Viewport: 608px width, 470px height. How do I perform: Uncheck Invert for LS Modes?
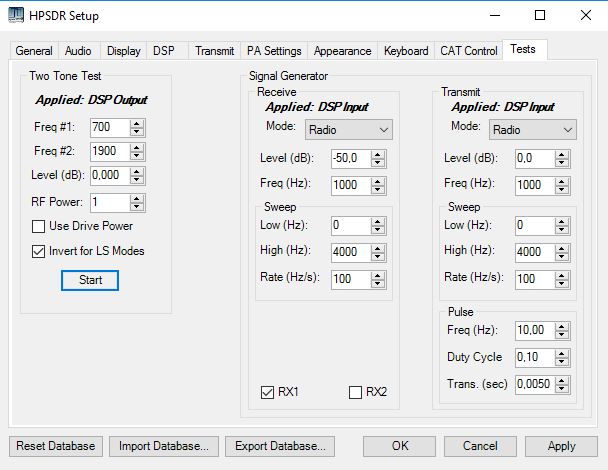38,251
